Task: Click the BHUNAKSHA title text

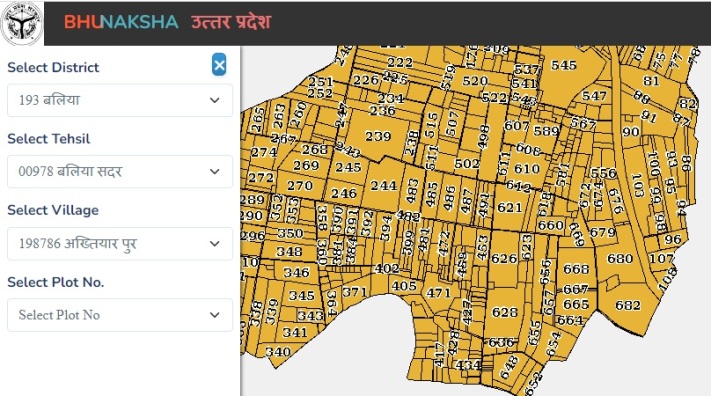Action: coord(121,22)
